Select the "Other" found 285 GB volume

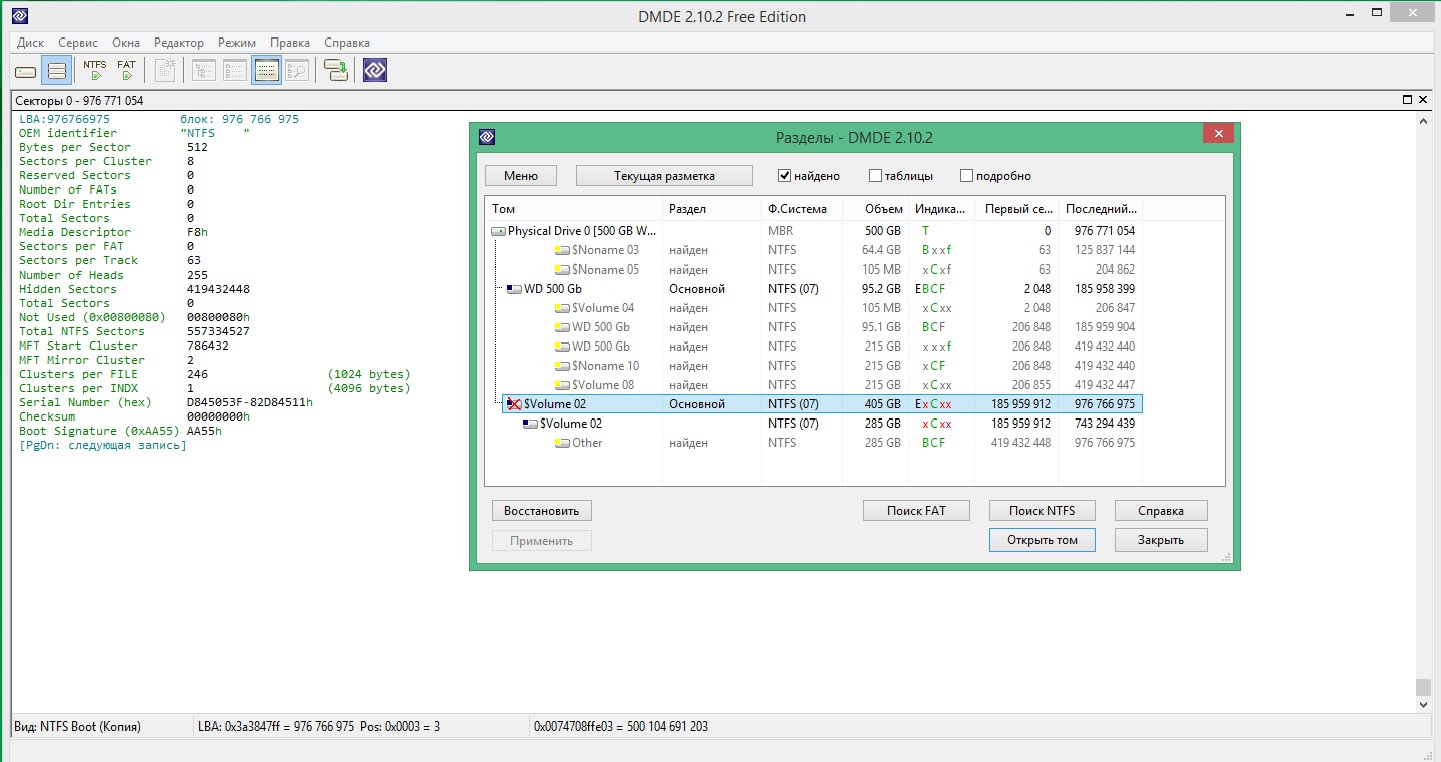[587, 443]
